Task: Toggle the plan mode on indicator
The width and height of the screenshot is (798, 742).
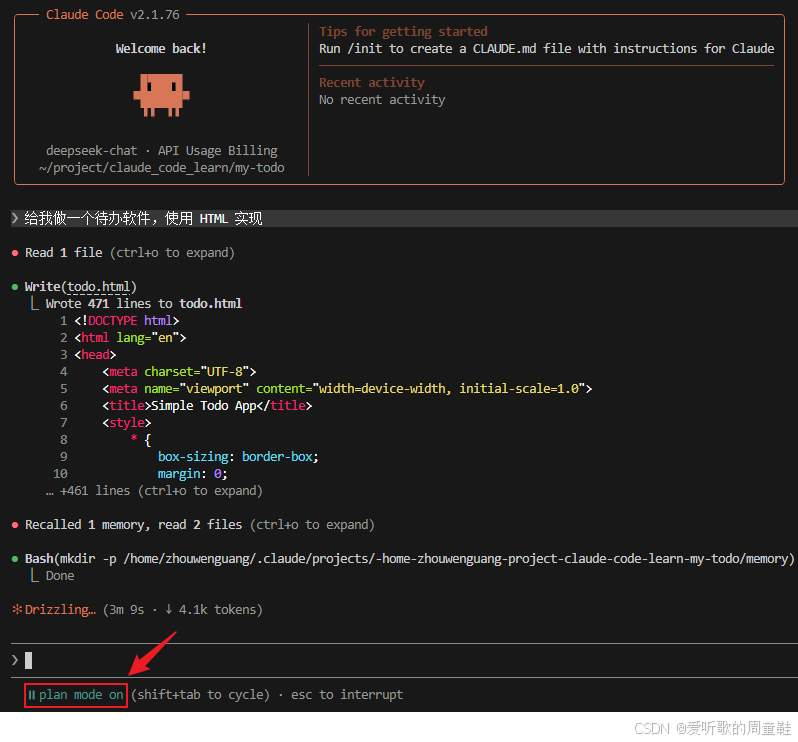Action: pyautogui.click(x=76, y=695)
